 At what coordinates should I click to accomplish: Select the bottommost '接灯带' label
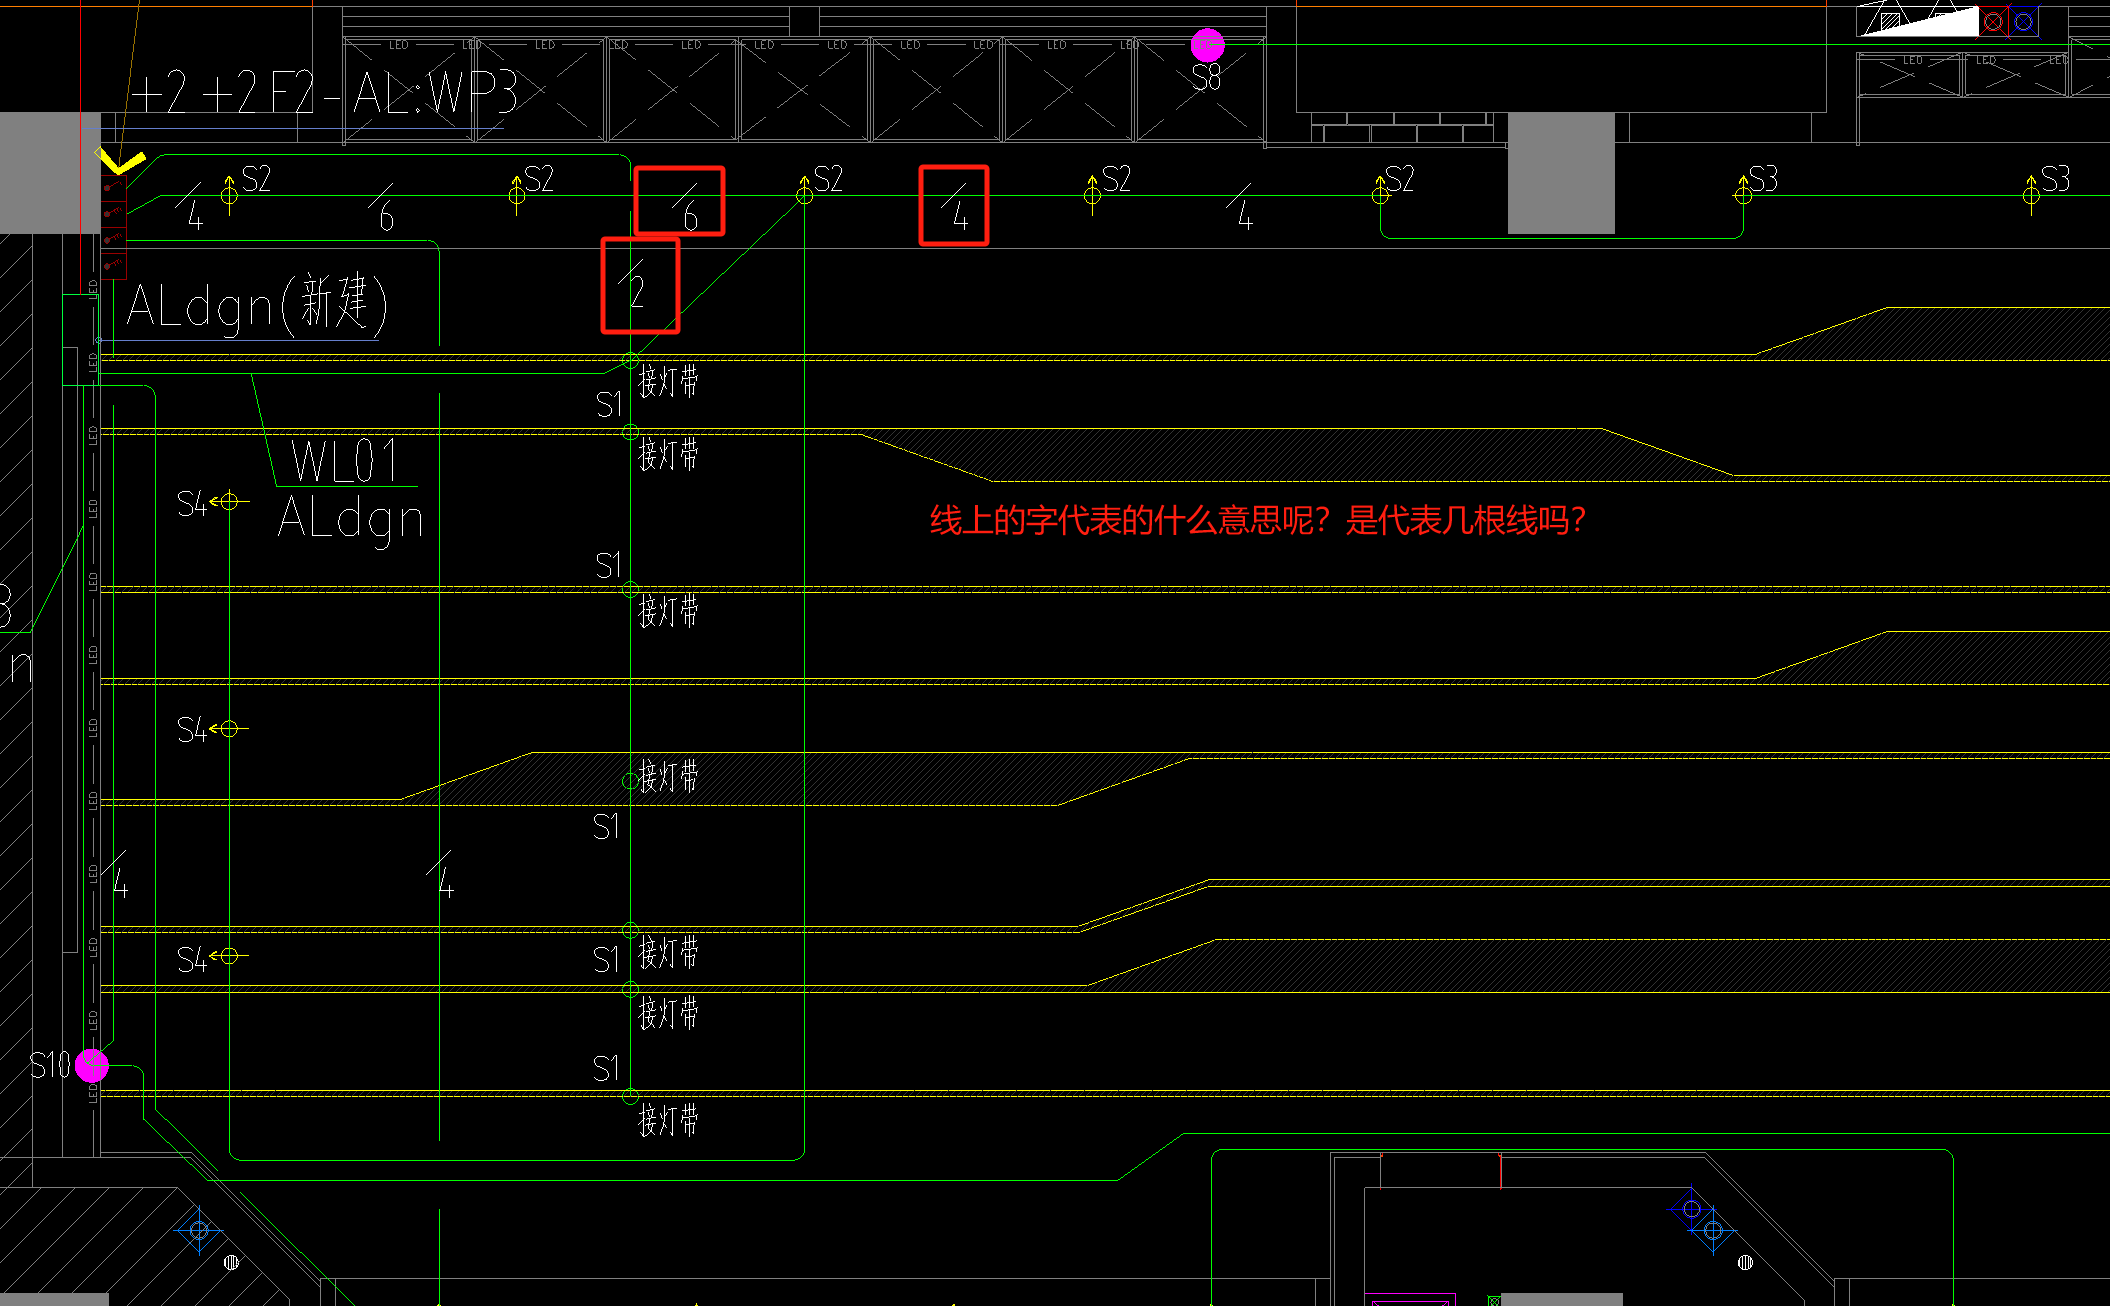(x=668, y=1120)
